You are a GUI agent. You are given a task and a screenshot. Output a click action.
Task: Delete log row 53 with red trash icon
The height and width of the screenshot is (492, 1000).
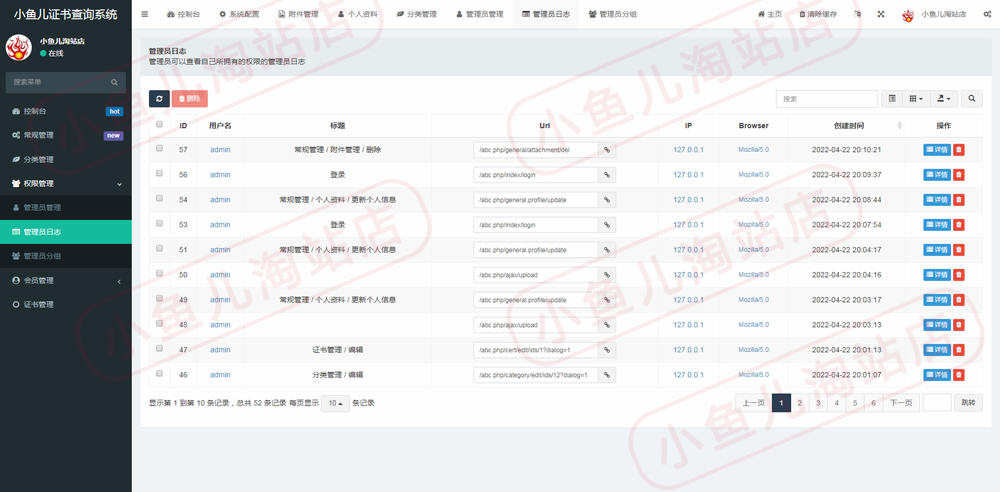pos(959,225)
